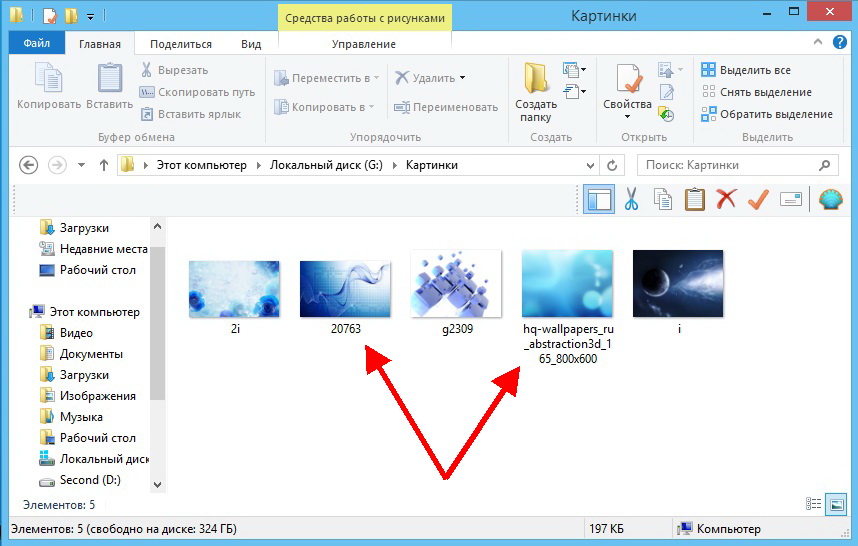Open the Управление tab
Viewport: 858px width, 546px height.
pyautogui.click(x=364, y=44)
